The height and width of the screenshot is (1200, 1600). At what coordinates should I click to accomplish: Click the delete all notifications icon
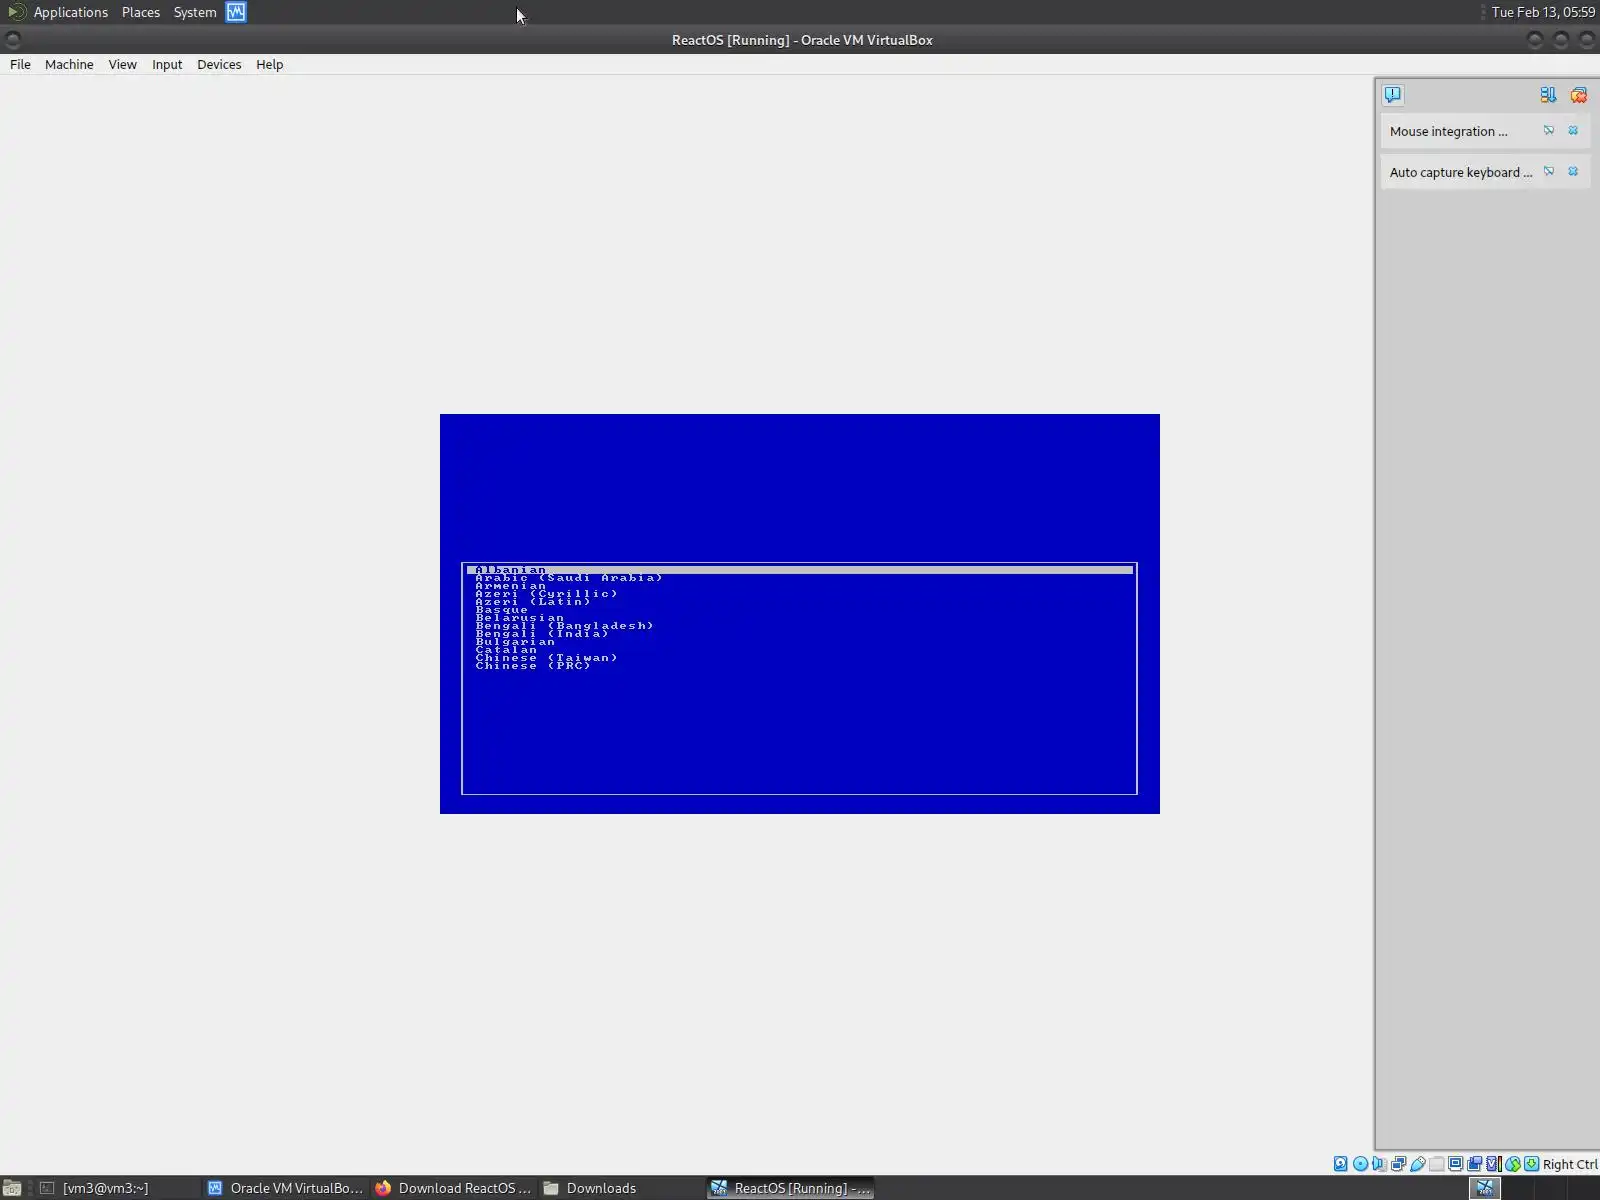1579,95
